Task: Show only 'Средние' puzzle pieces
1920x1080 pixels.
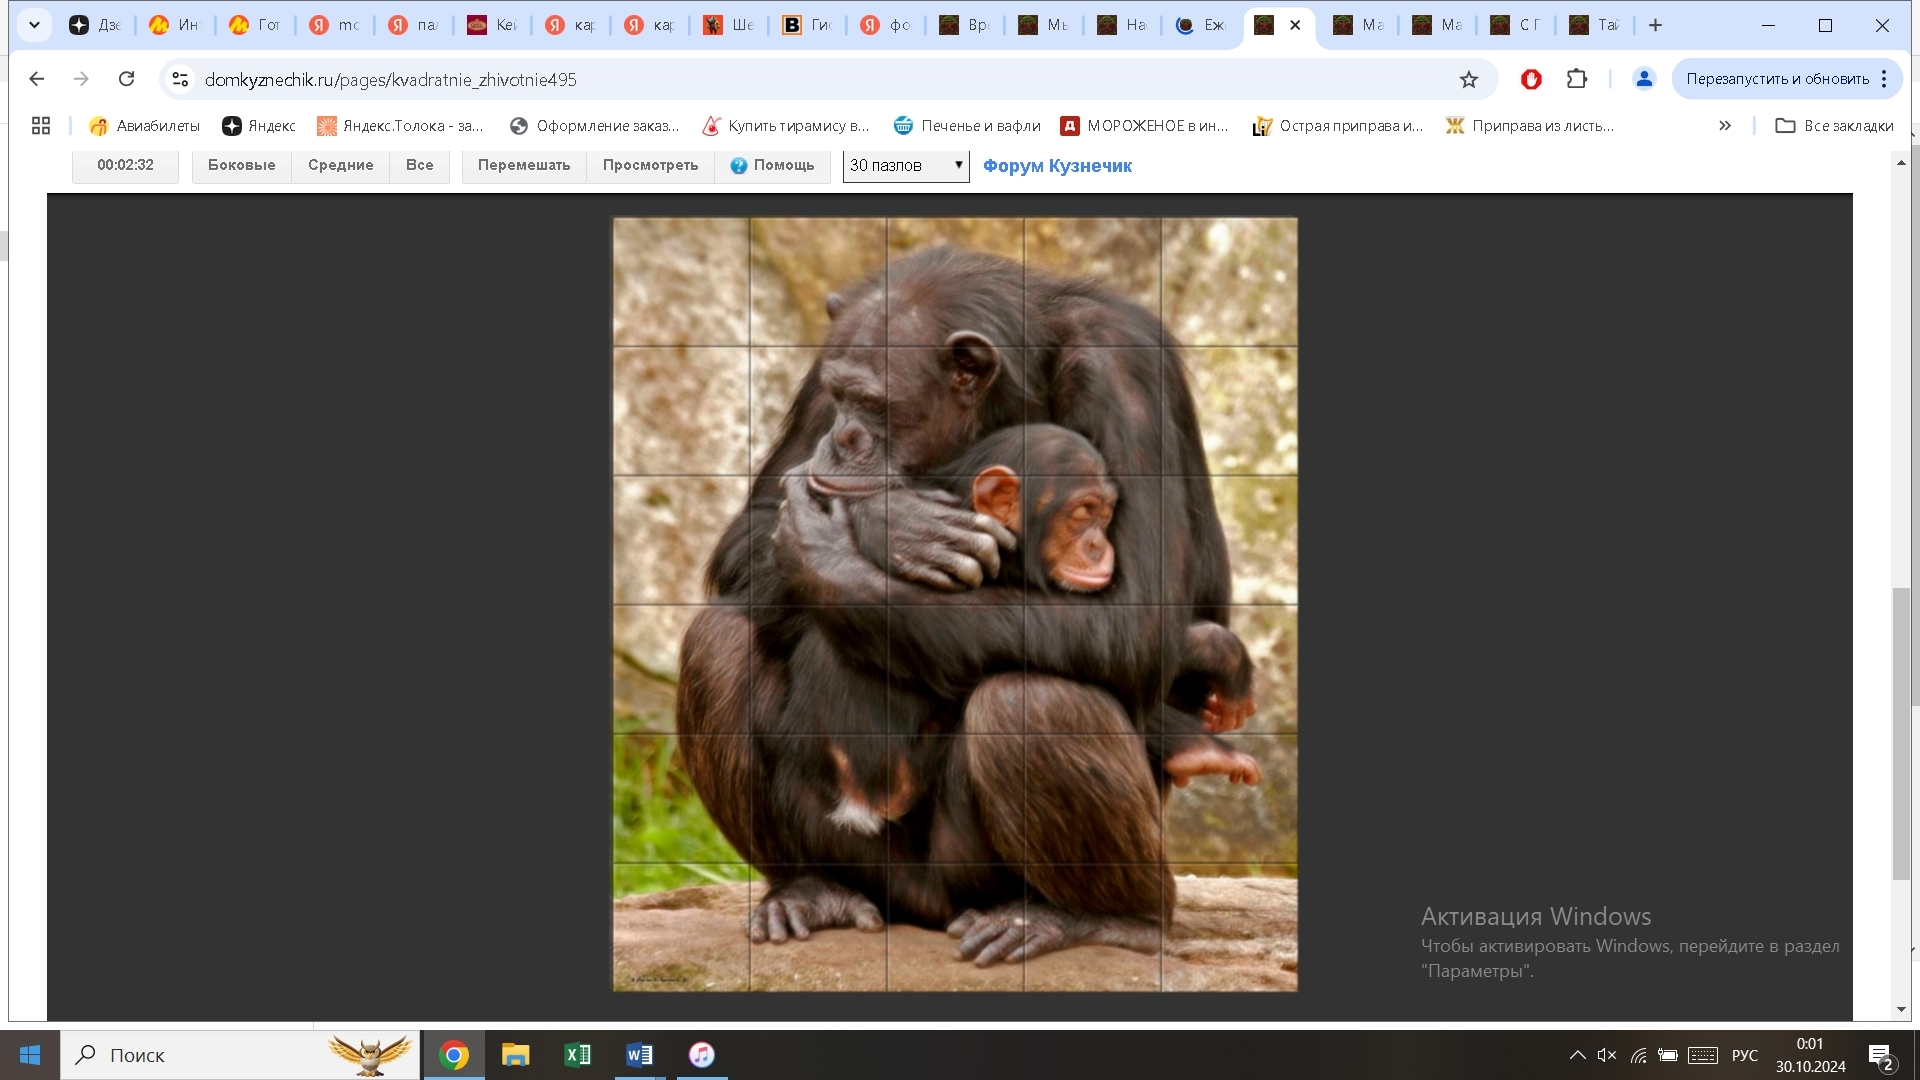Action: [340, 165]
